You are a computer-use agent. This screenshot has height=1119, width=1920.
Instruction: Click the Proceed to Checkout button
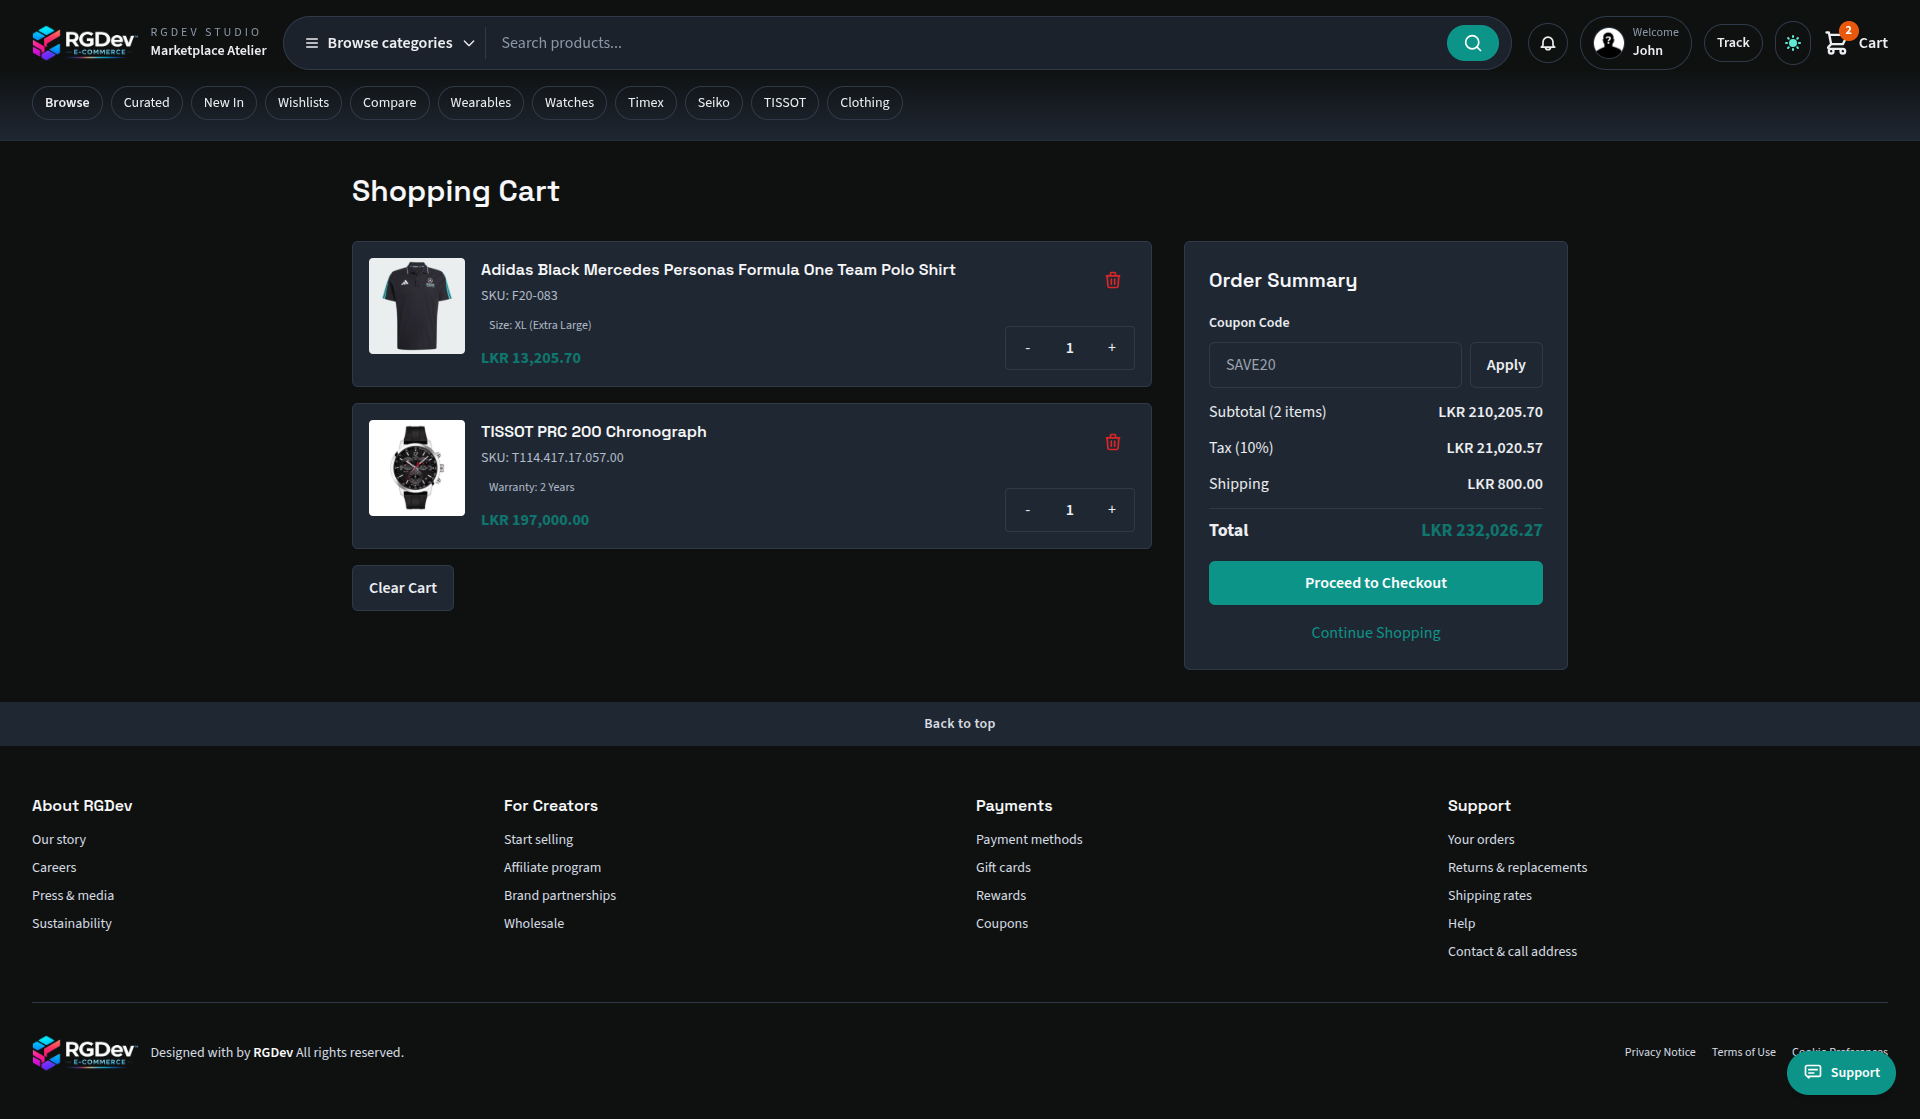(x=1375, y=582)
